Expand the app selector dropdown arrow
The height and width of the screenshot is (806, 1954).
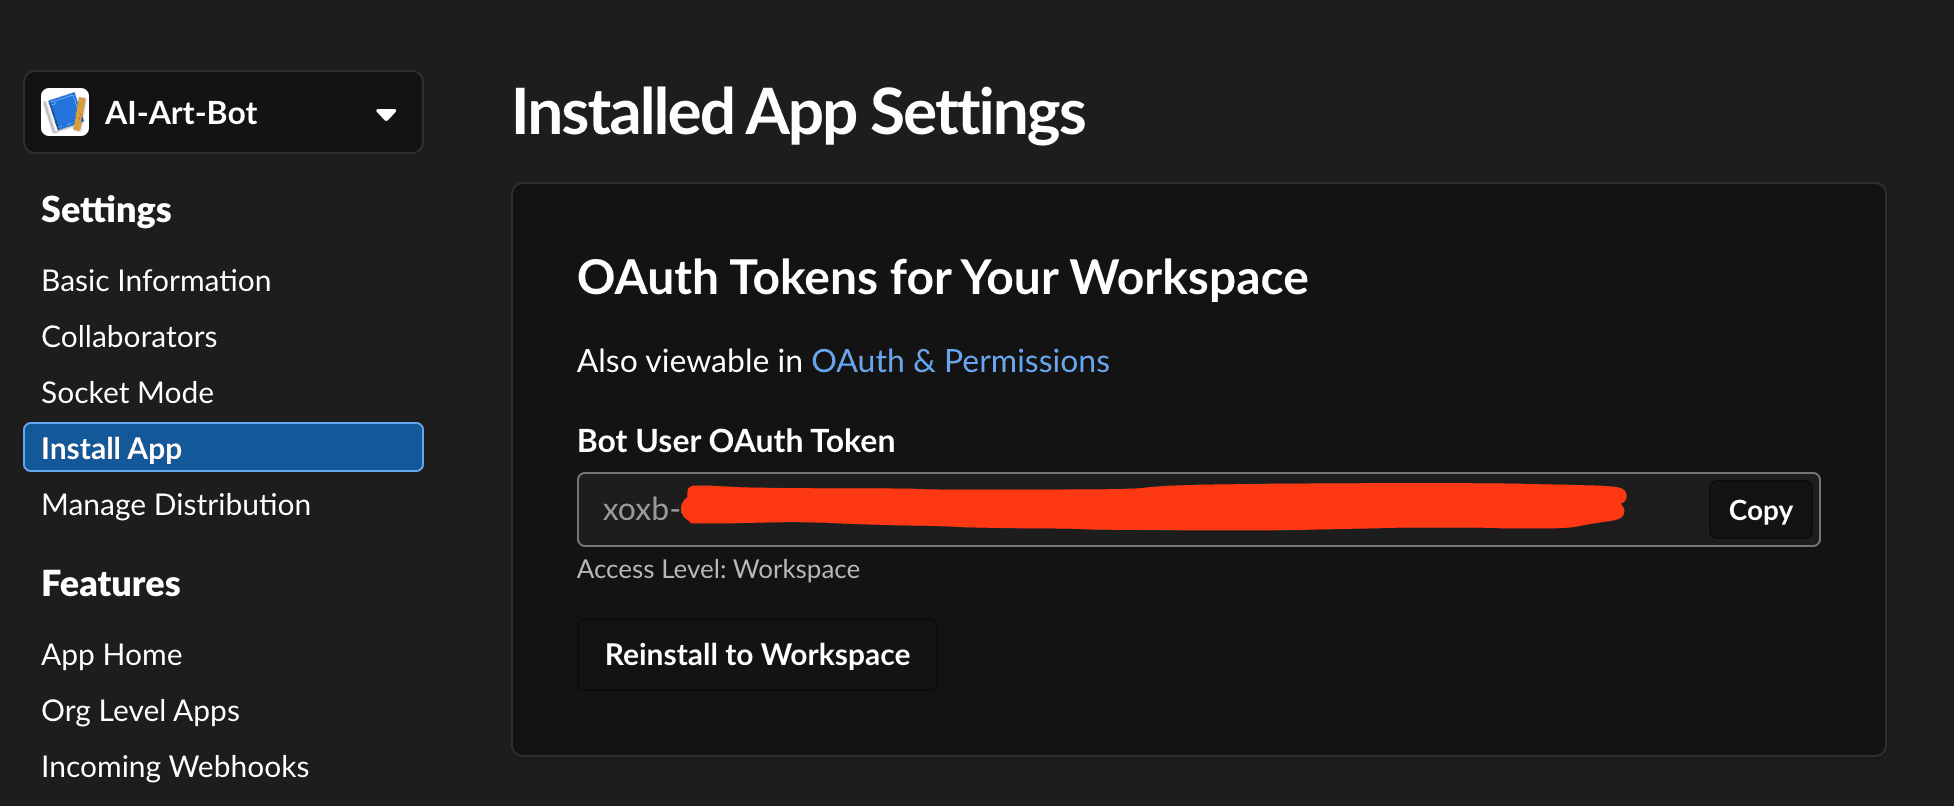(x=386, y=114)
